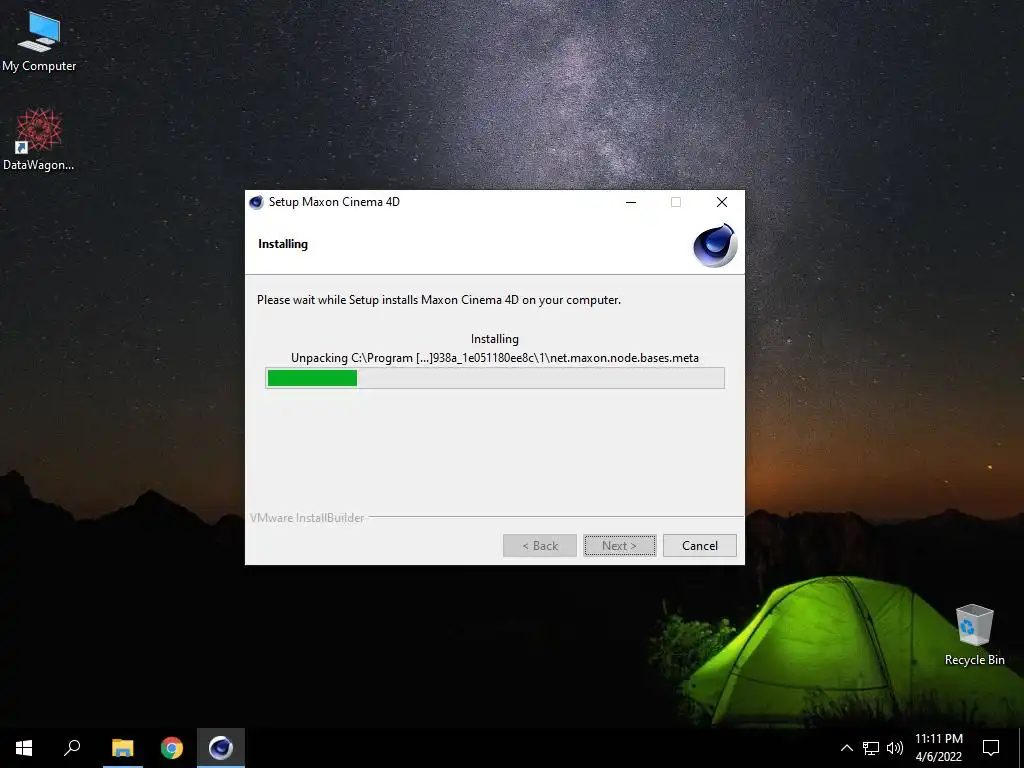
Task: Click the Cinema 4D logo in installer header
Action: click(x=715, y=245)
